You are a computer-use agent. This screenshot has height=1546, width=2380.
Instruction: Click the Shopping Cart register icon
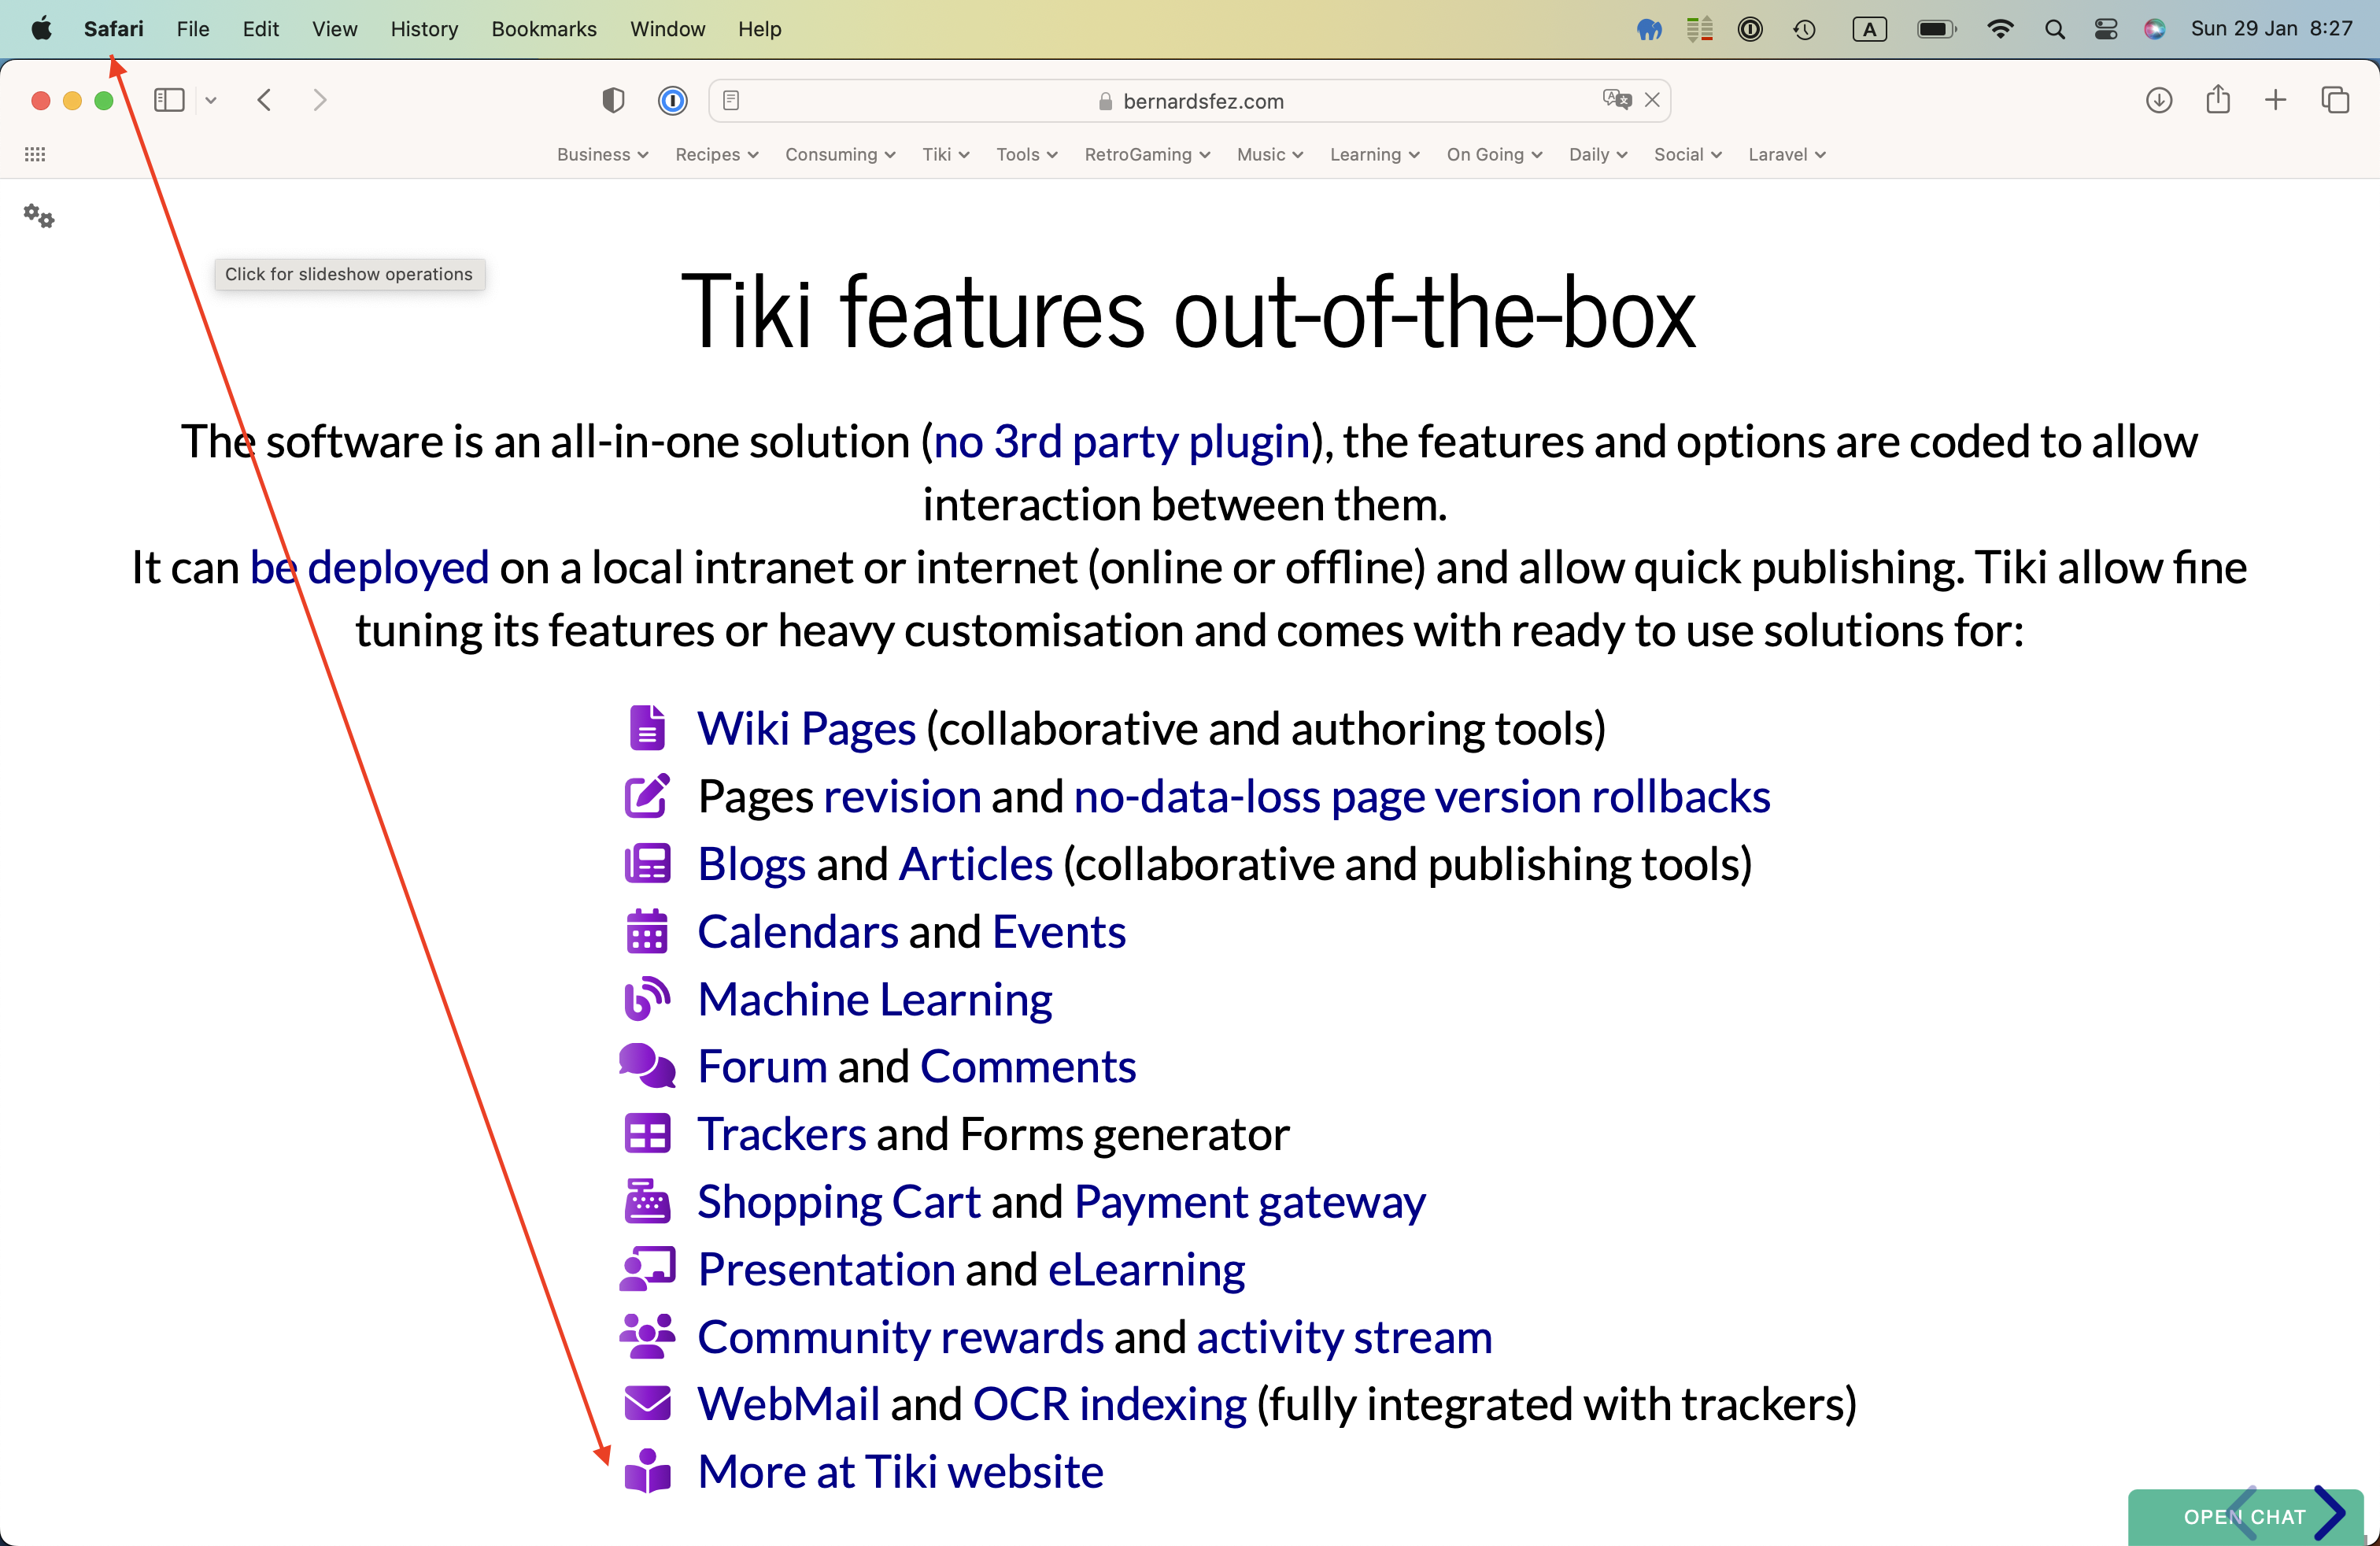coord(647,1201)
